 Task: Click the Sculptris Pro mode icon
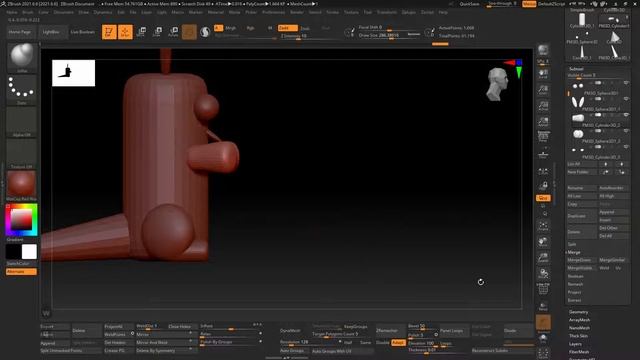(x=205, y=32)
